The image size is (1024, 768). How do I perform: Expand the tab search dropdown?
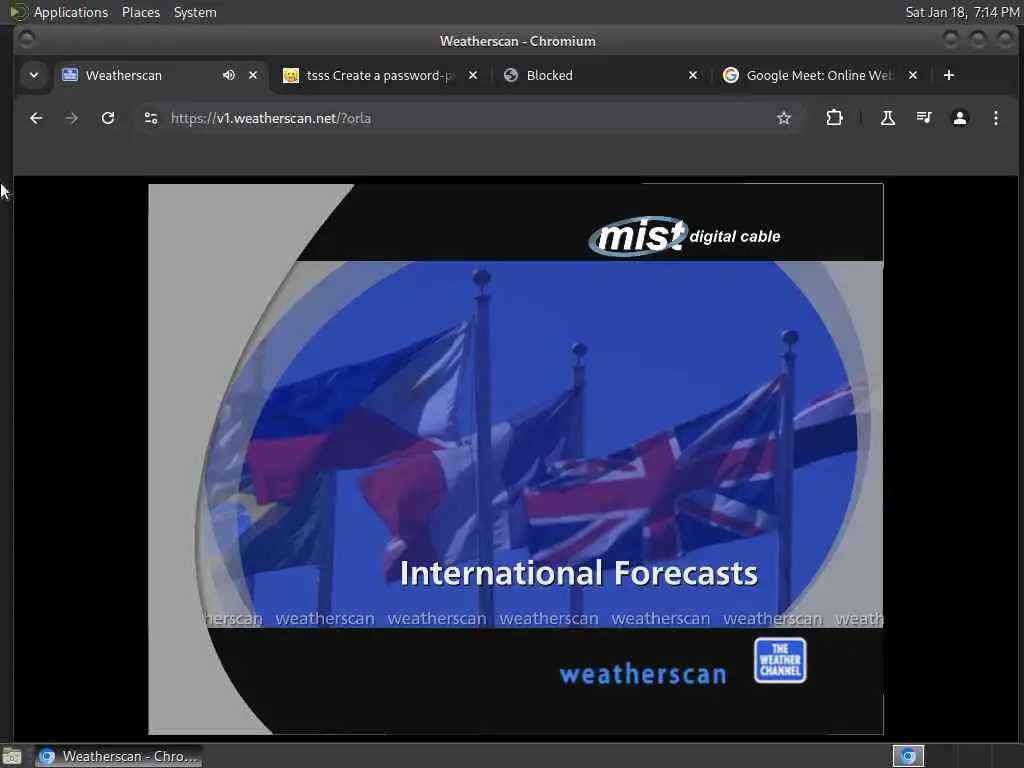(x=34, y=75)
